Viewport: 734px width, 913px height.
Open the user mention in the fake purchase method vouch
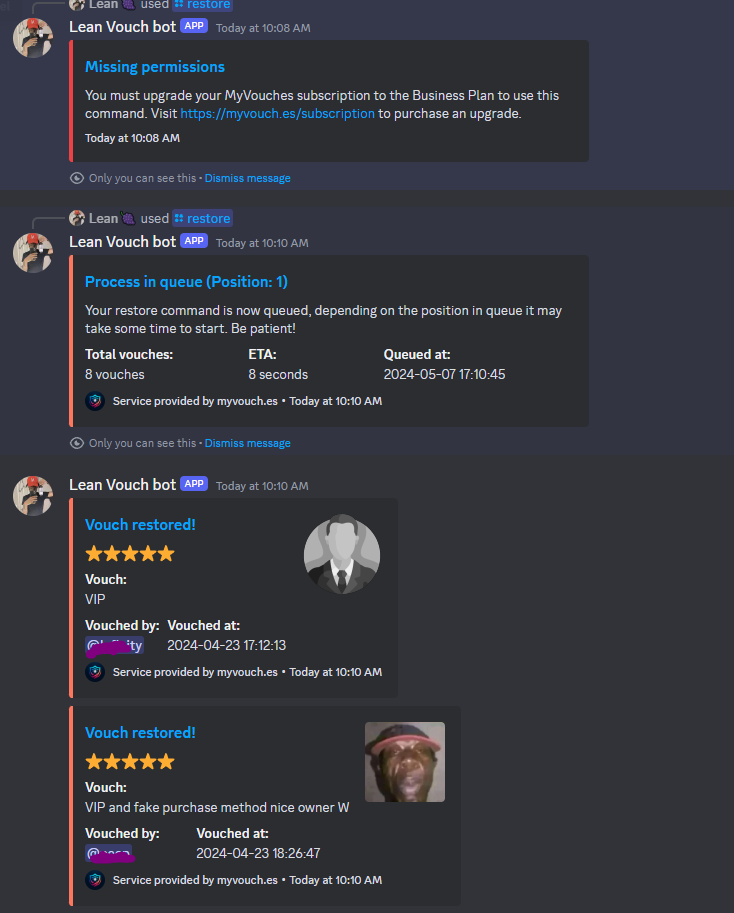pyautogui.click(x=109, y=854)
